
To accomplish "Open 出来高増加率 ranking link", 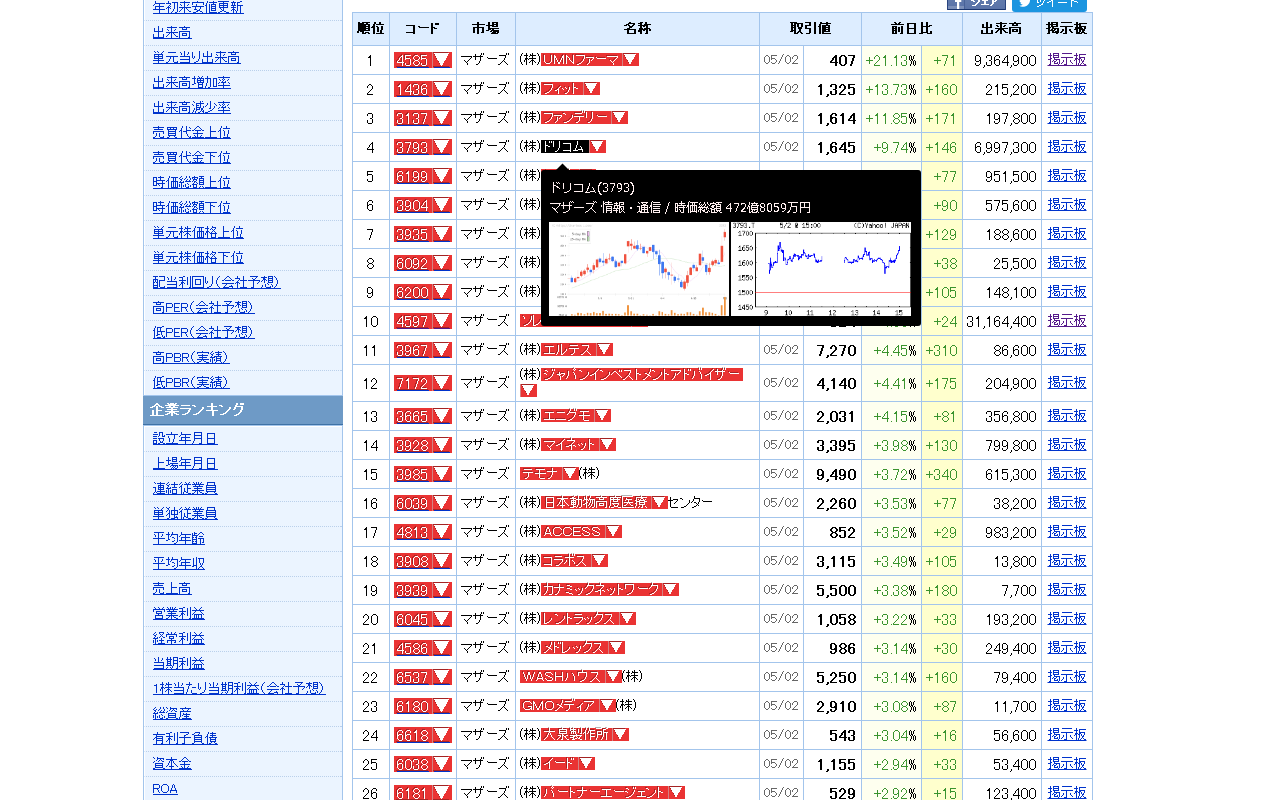I will coord(191,83).
